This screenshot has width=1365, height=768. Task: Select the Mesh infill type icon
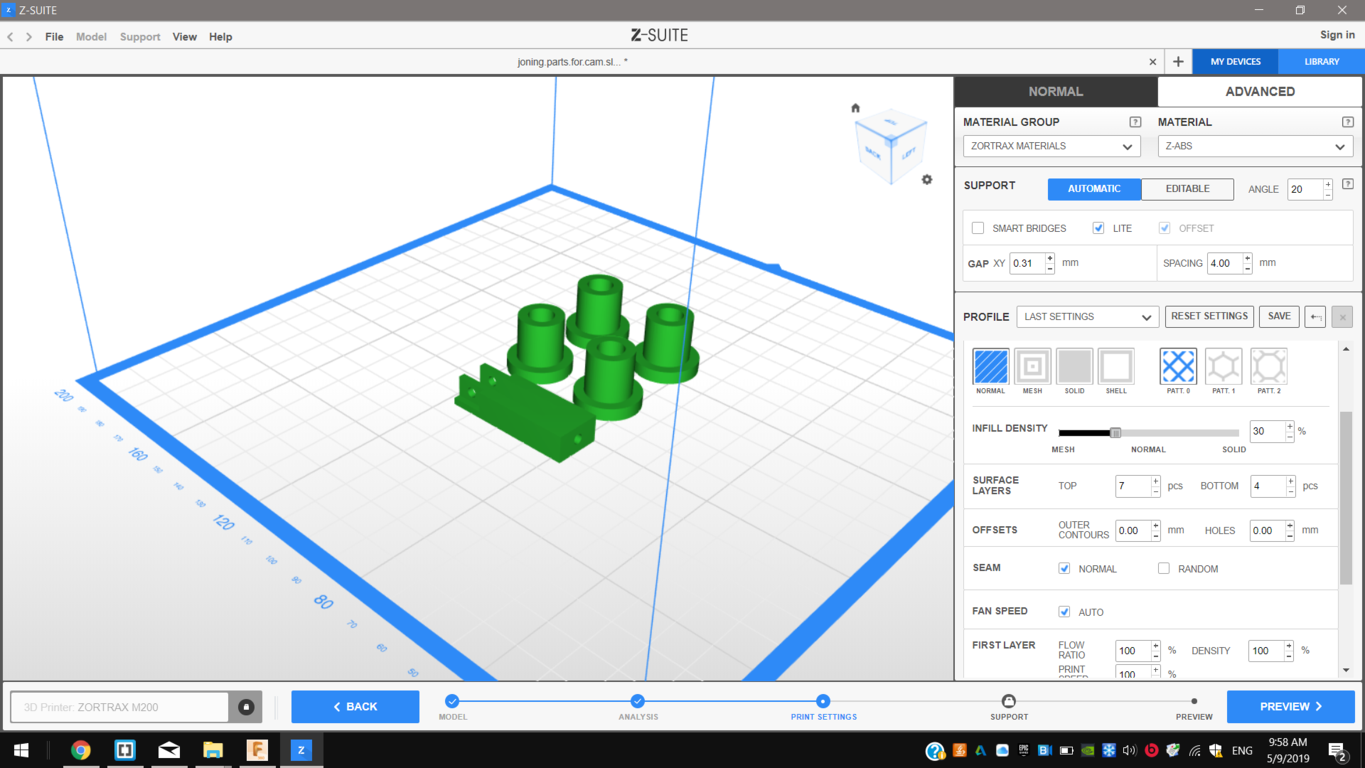(x=1032, y=366)
